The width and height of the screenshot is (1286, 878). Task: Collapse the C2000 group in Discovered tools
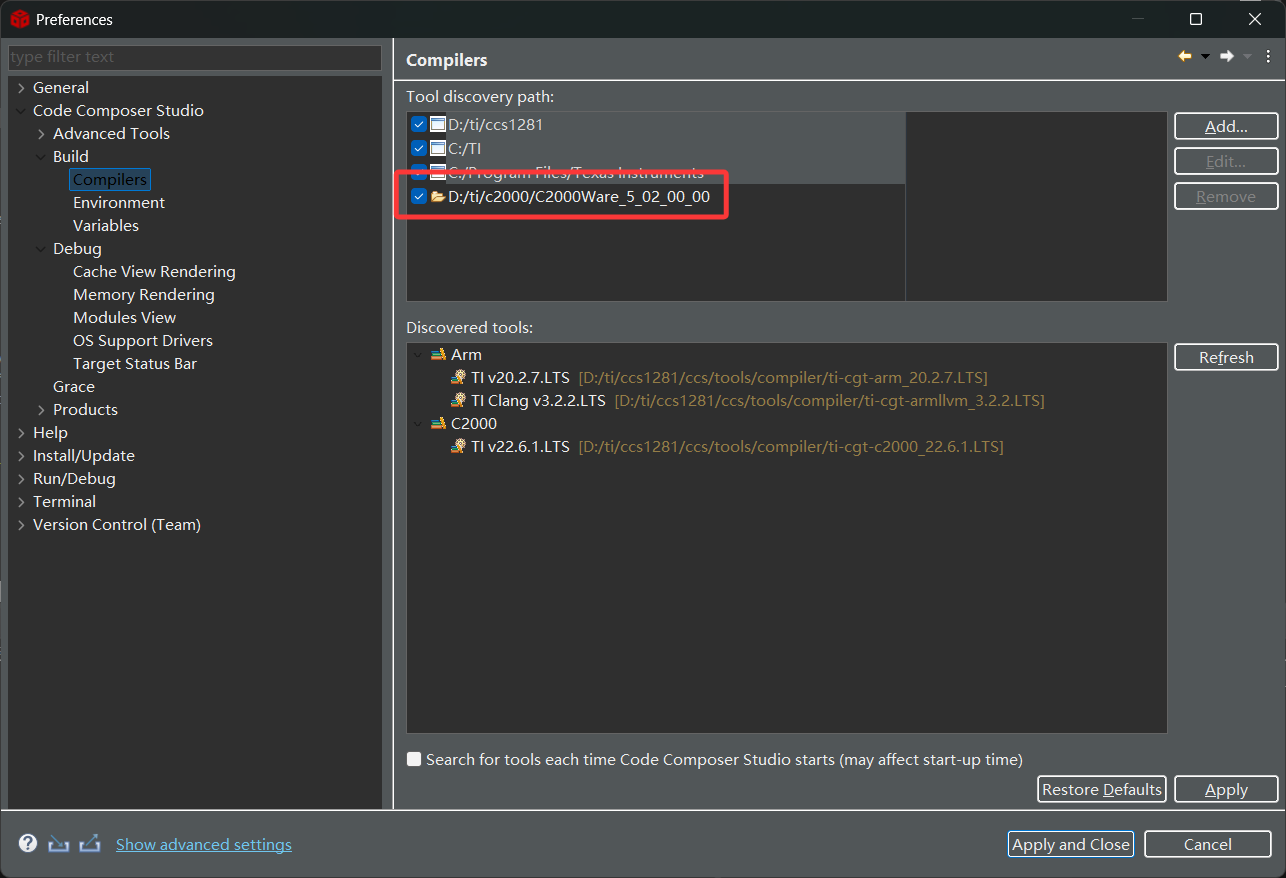(x=418, y=424)
